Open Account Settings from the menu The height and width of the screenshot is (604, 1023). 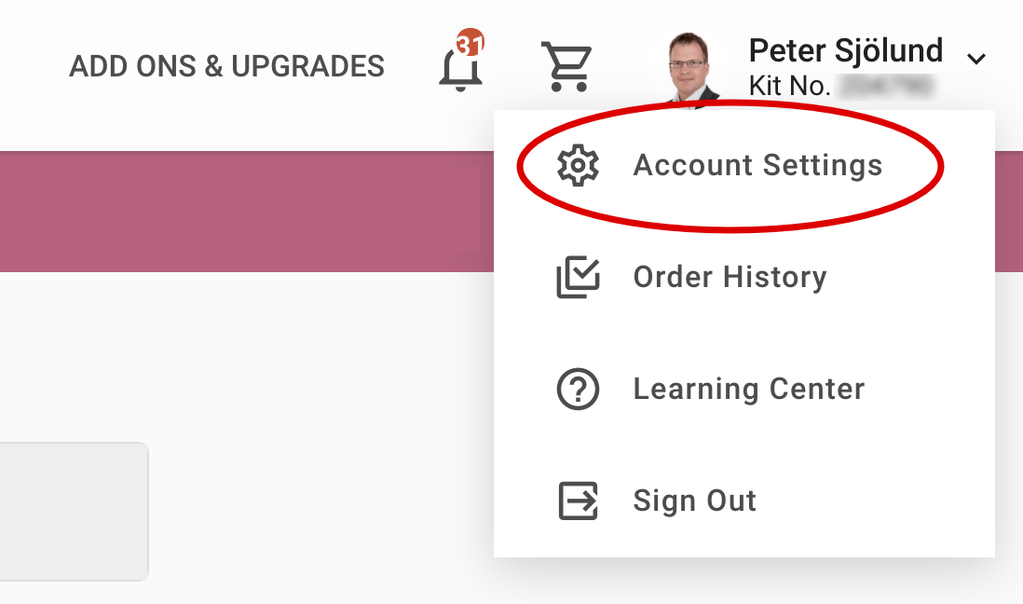(757, 166)
